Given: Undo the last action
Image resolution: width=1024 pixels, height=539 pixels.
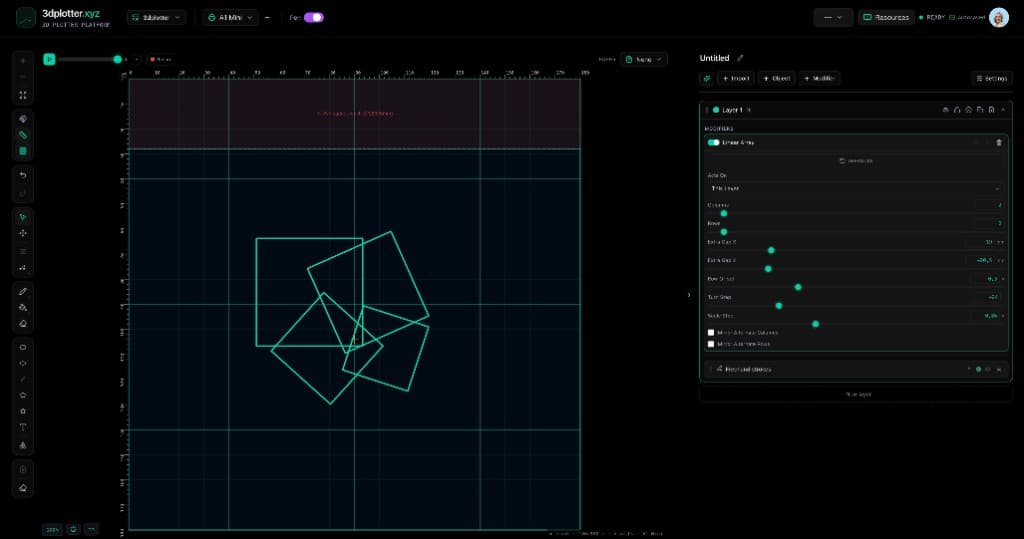Looking at the screenshot, I should click(x=23, y=175).
